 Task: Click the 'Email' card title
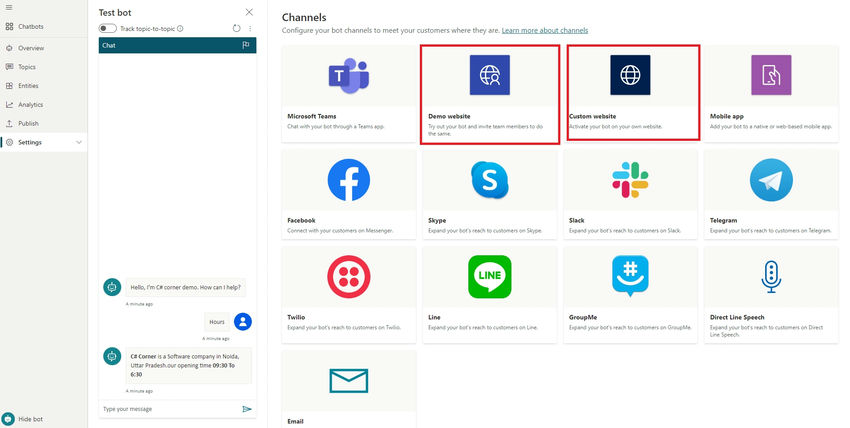[x=295, y=421]
